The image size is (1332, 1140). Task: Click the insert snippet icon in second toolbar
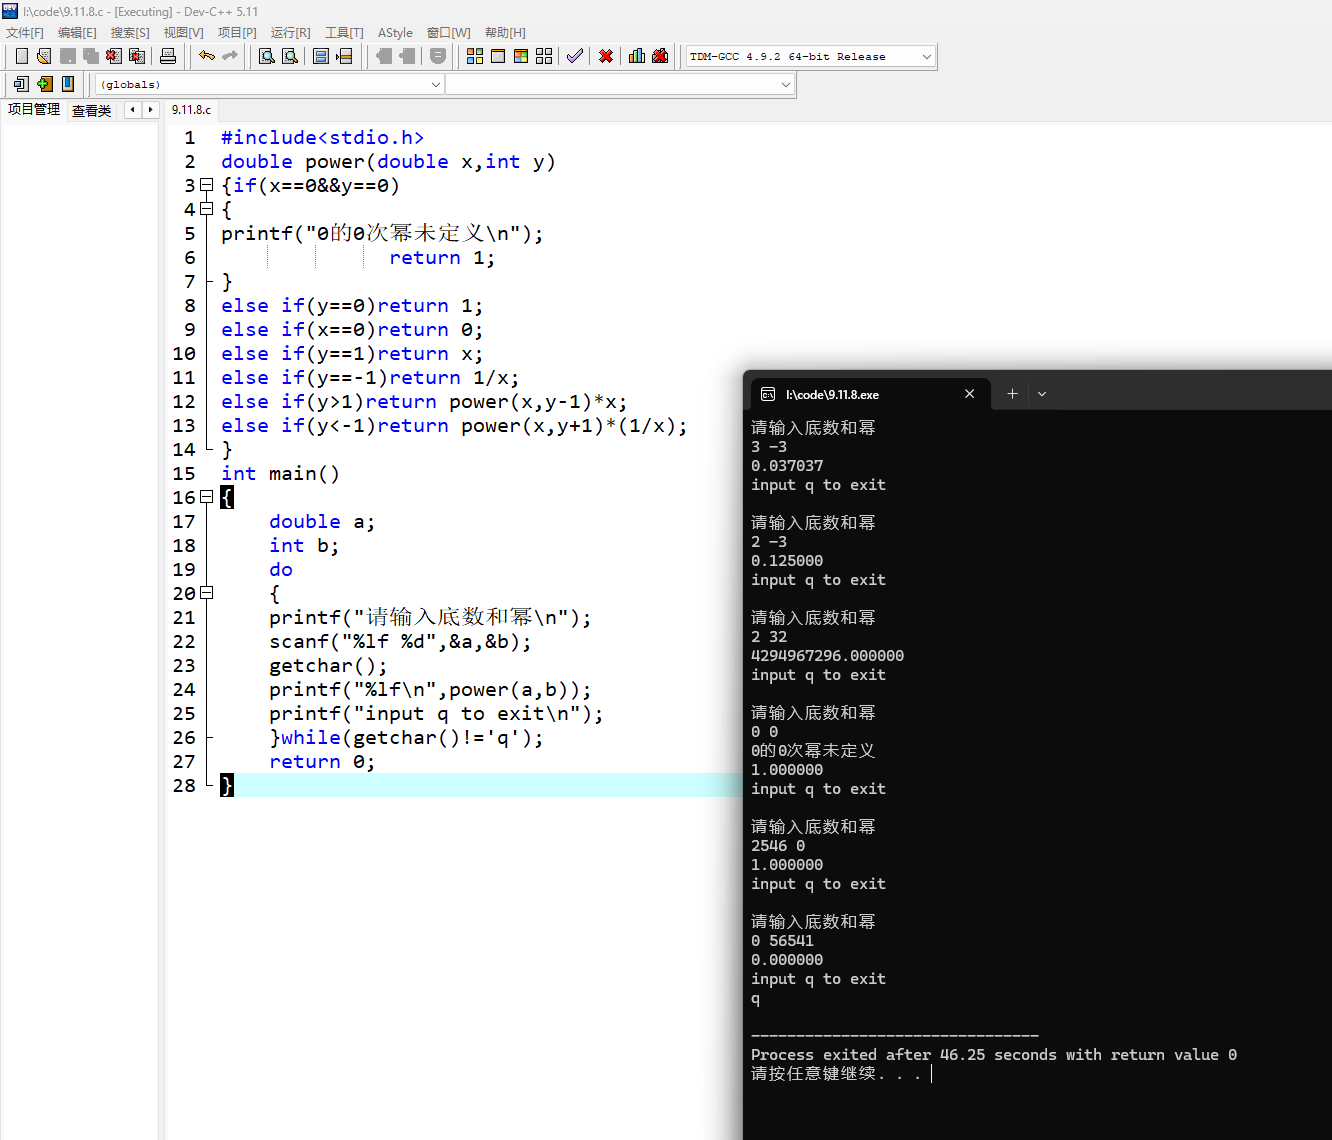coord(21,84)
